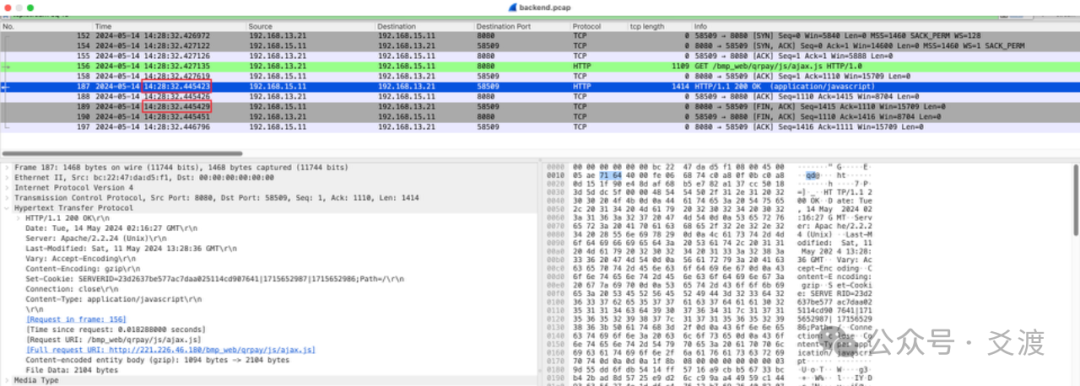The image size is (1080, 386).
Task: Expand the Transmission Control Protocol node
Action: click(7, 198)
